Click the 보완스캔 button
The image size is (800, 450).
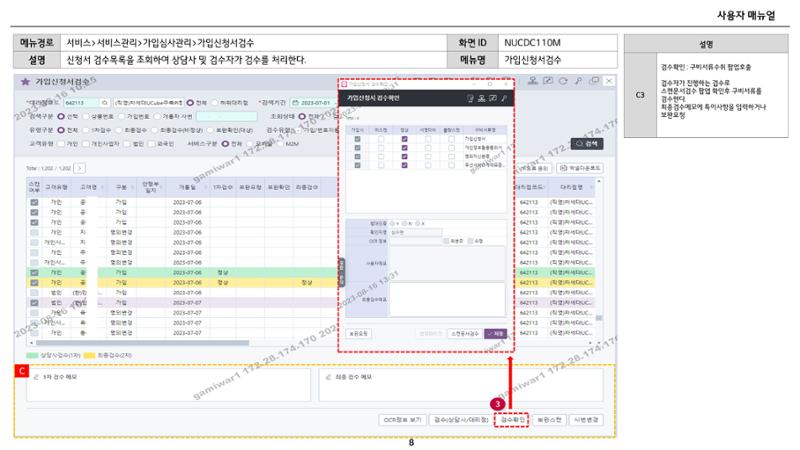[x=549, y=419]
